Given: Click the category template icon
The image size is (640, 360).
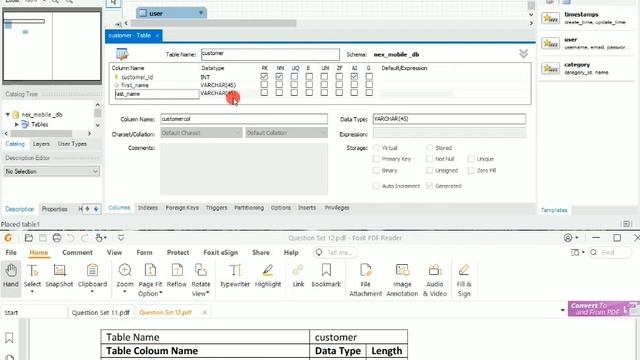Looking at the screenshot, I should [x=551, y=68].
